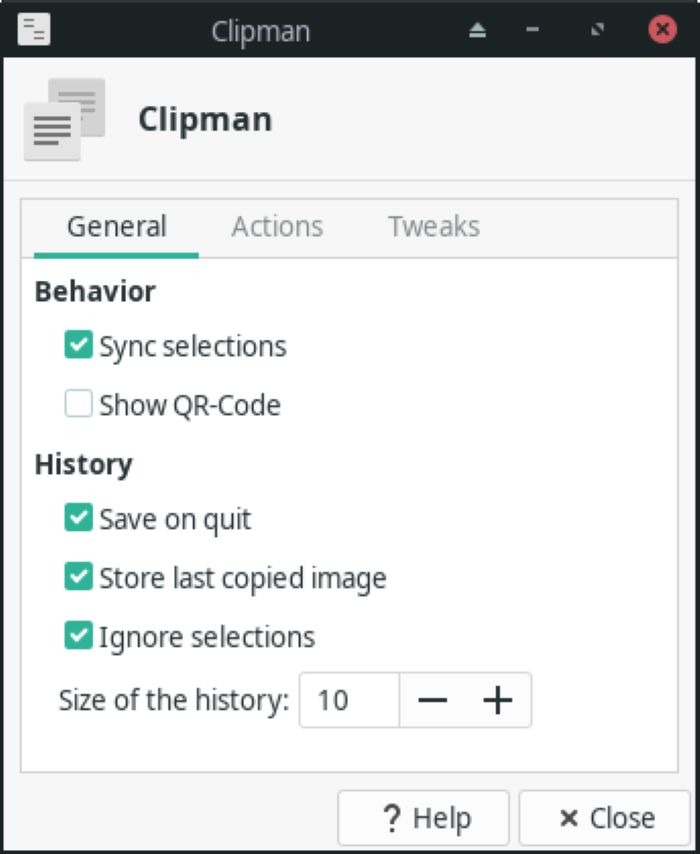The width and height of the screenshot is (700, 854).
Task: Open the Tweaks tab
Action: [434, 227]
